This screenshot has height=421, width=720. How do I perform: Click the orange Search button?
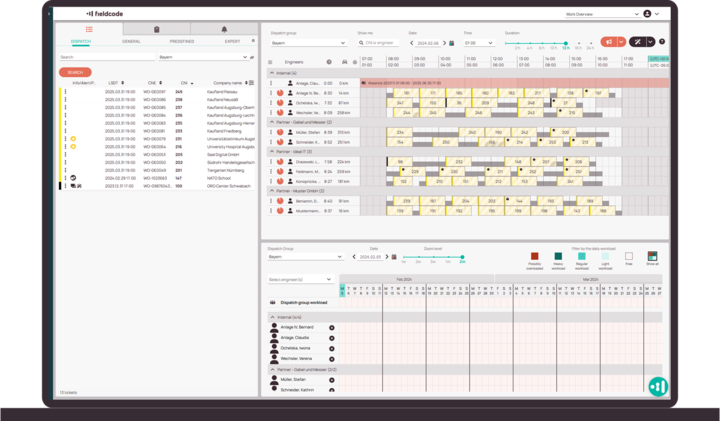(75, 72)
